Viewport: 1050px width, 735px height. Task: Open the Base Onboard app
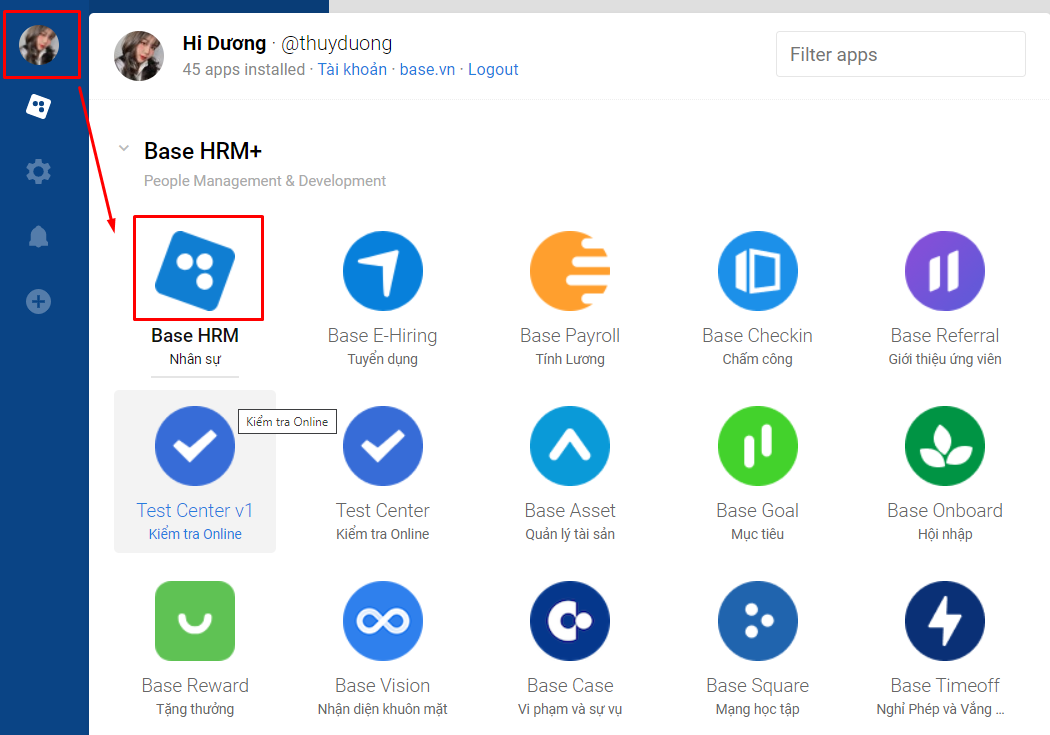click(x=944, y=445)
